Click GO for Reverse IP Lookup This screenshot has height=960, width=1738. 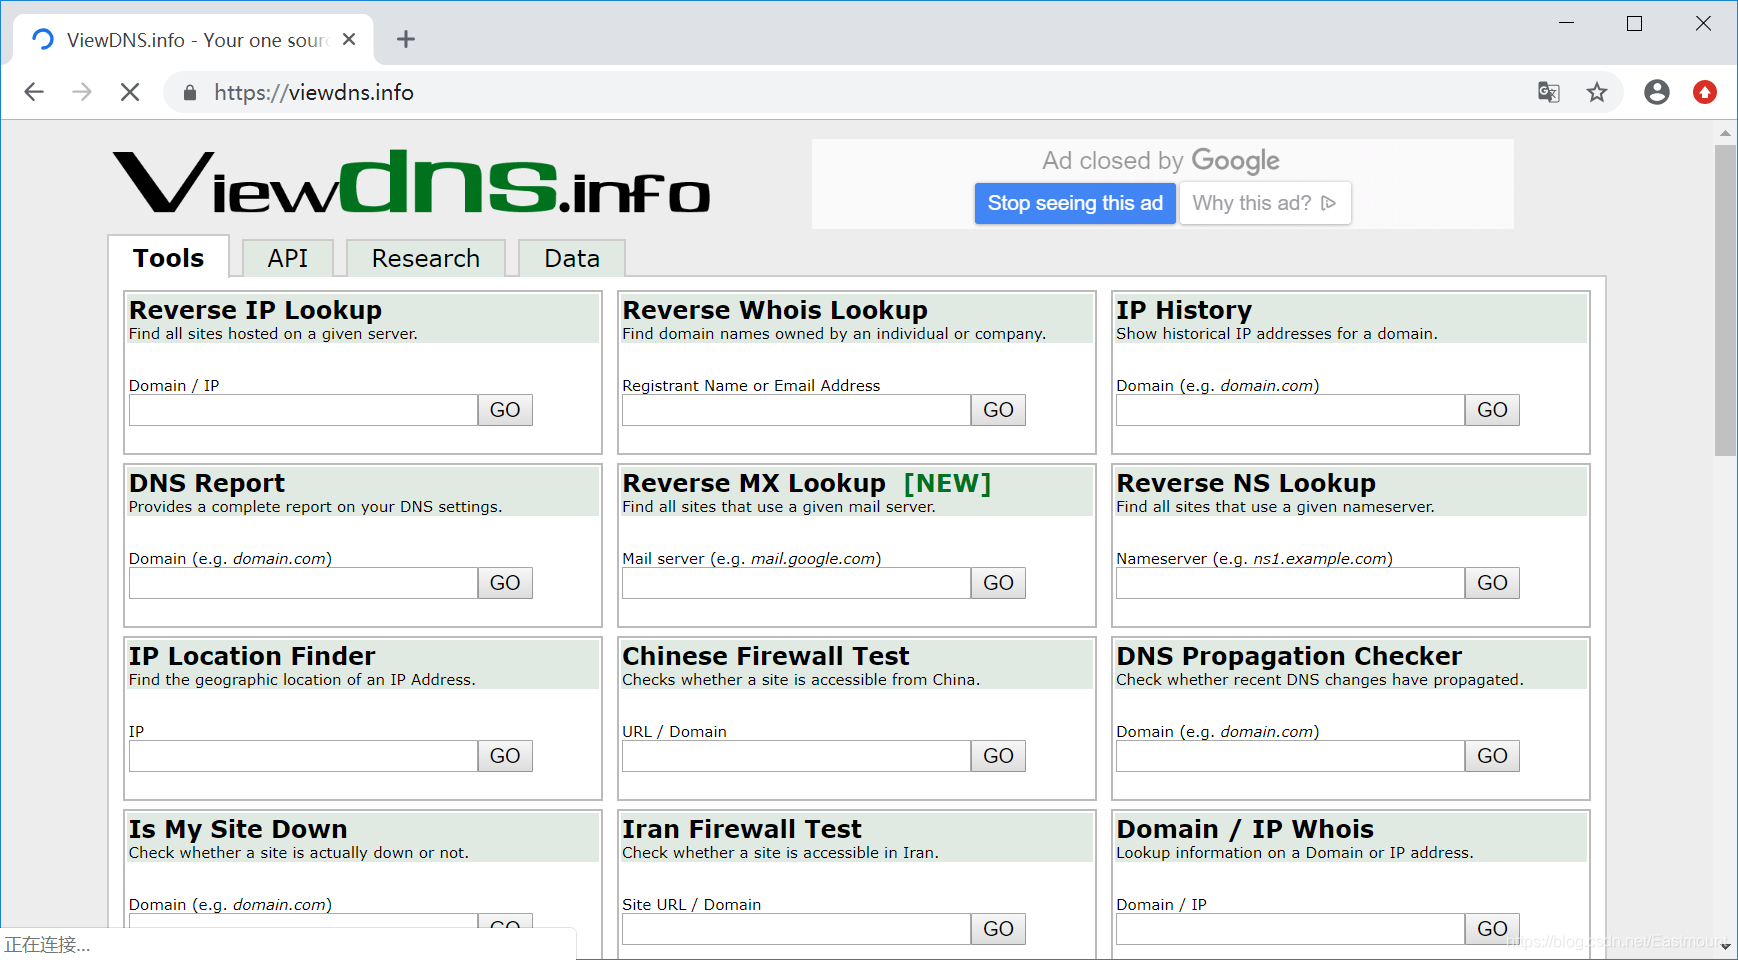point(505,410)
